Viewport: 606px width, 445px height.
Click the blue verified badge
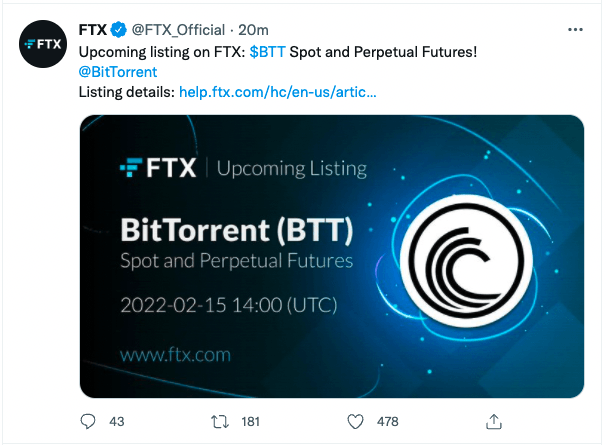click(118, 29)
